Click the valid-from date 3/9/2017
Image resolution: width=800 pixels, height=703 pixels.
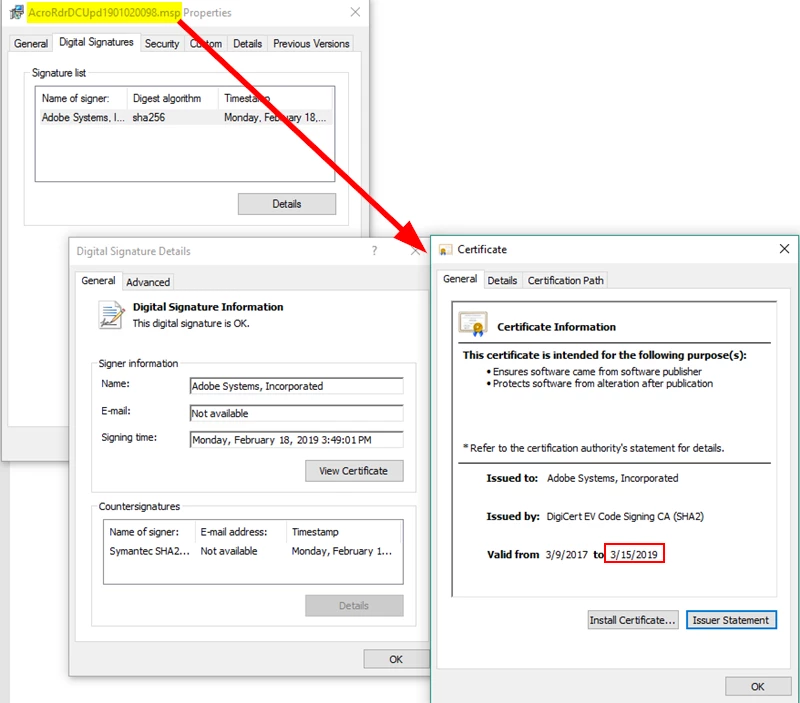(566, 555)
